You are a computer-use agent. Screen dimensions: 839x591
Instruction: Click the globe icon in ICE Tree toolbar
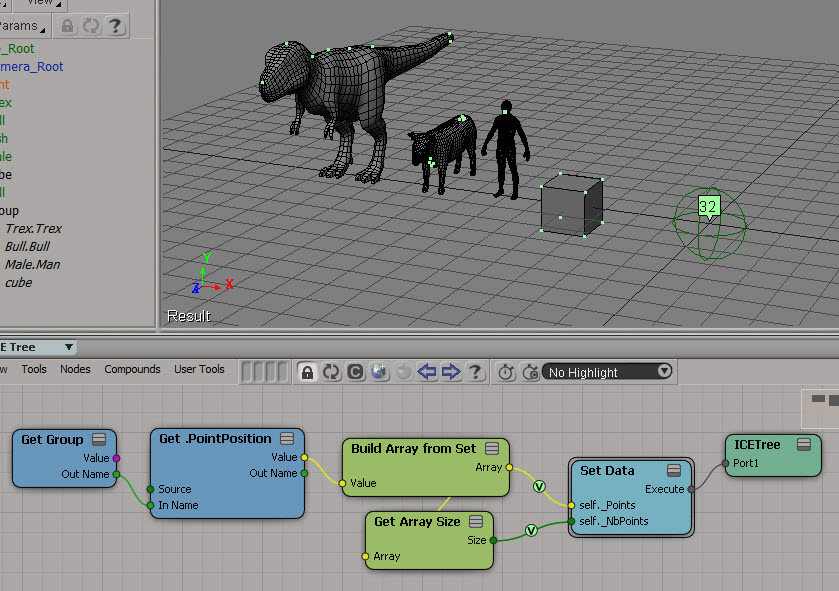click(379, 372)
